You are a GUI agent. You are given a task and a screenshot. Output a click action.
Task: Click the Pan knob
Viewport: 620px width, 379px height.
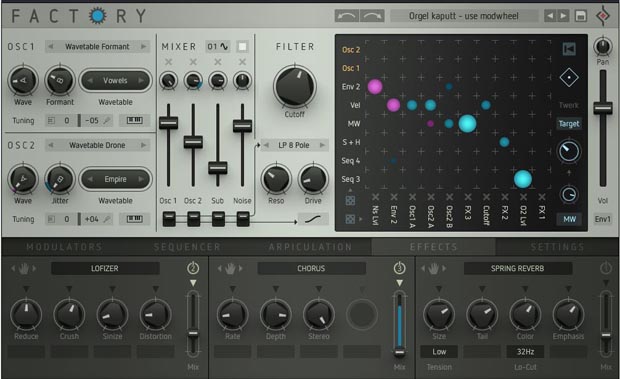pyautogui.click(x=603, y=47)
